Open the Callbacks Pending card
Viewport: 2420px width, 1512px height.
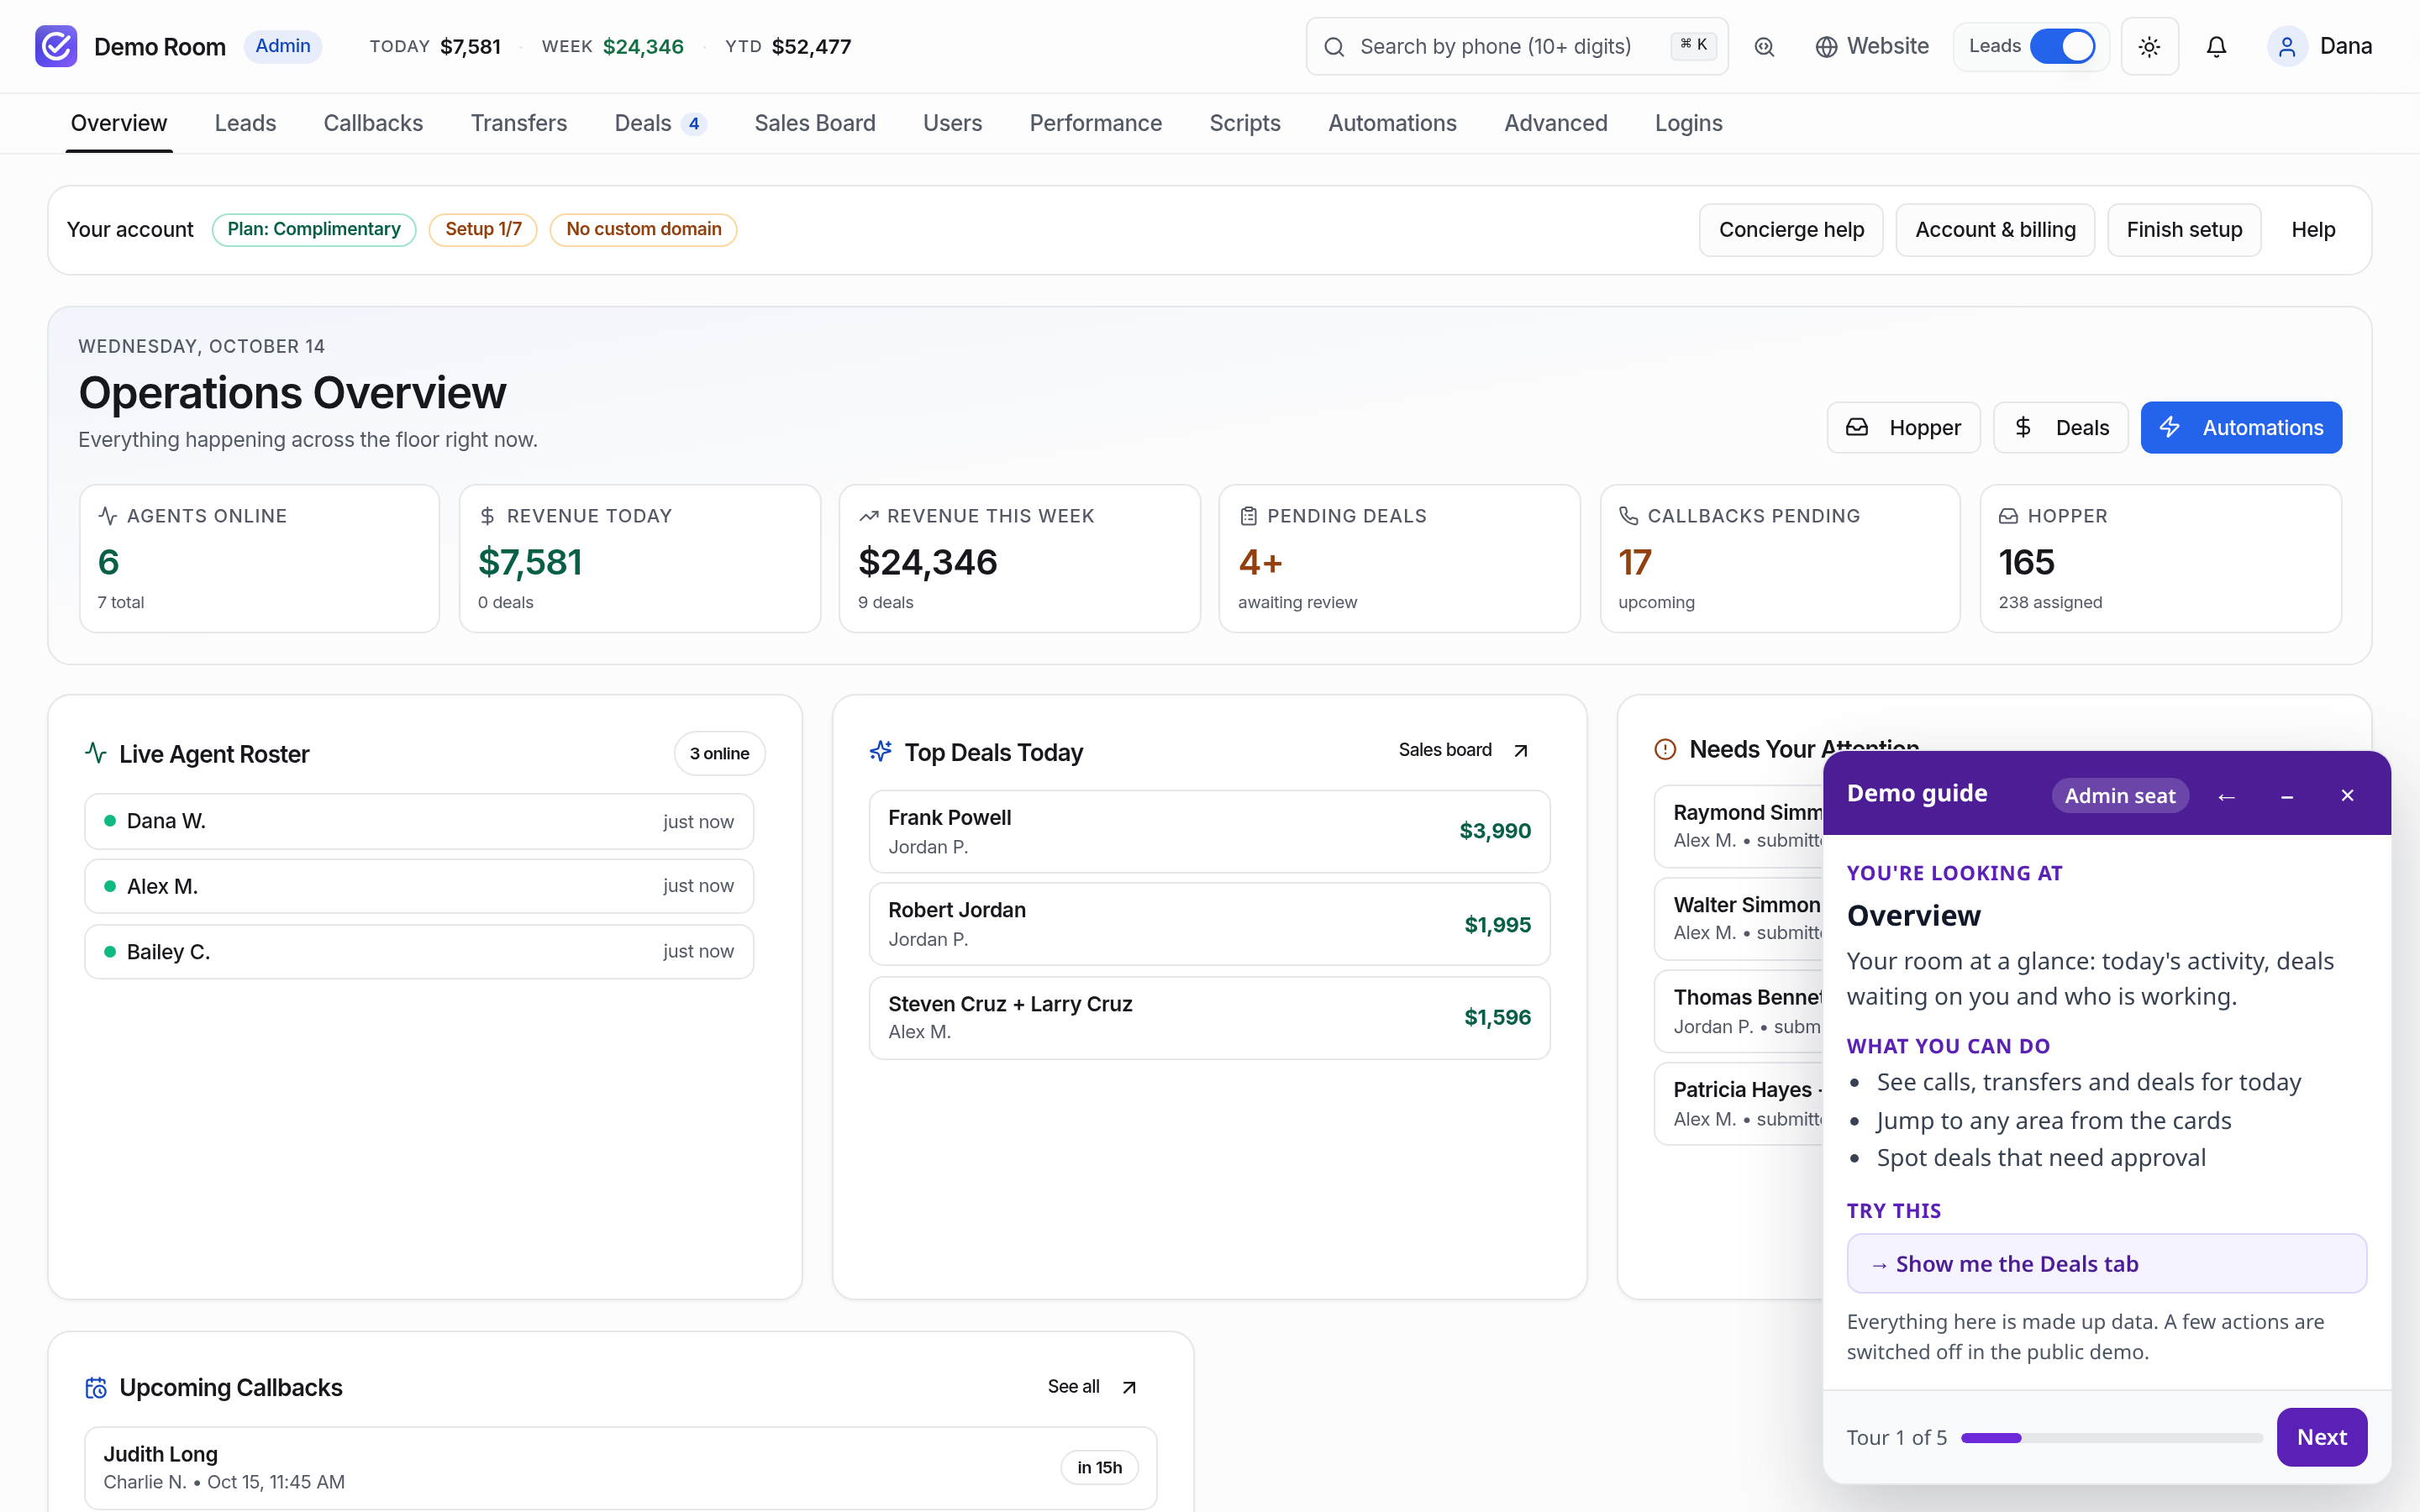click(1780, 559)
